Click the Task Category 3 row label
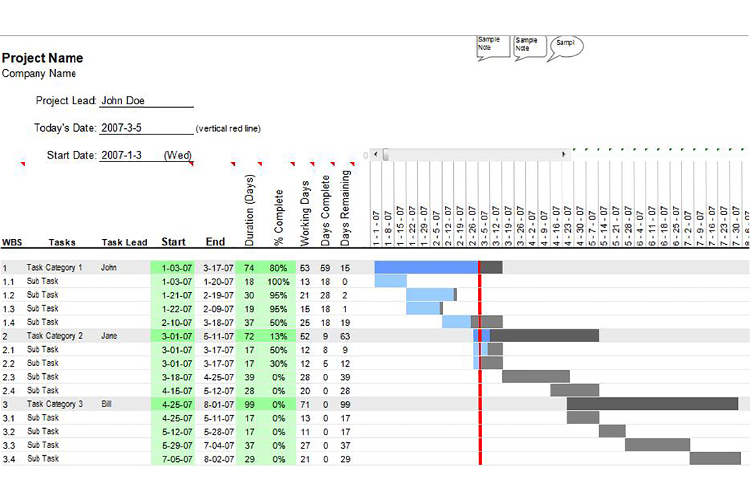Viewport: 750px width, 501px height. point(55,404)
